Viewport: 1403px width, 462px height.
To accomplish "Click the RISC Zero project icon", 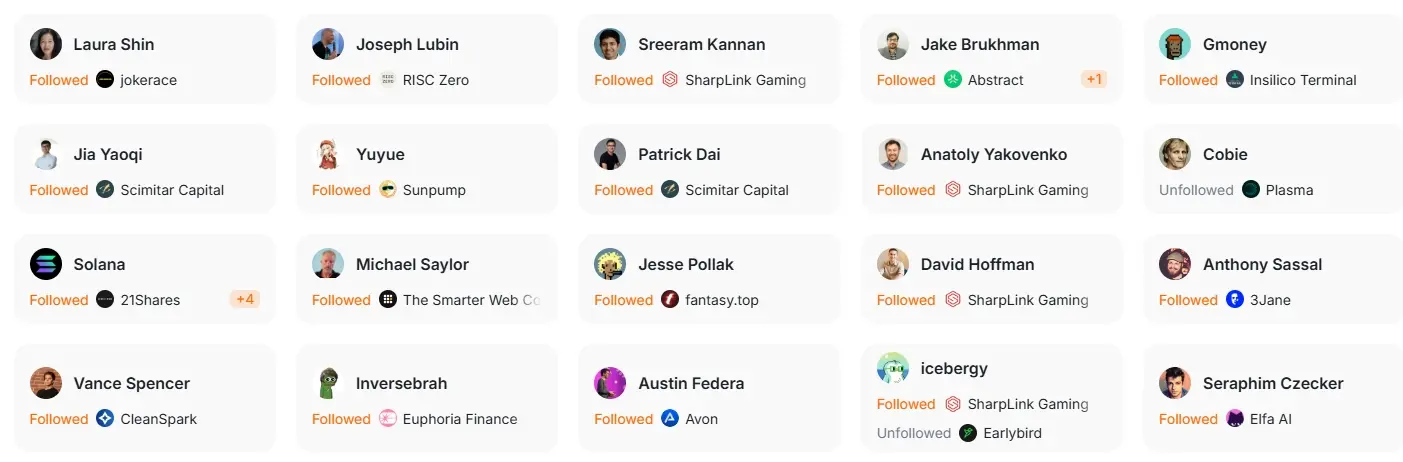I will [x=388, y=80].
